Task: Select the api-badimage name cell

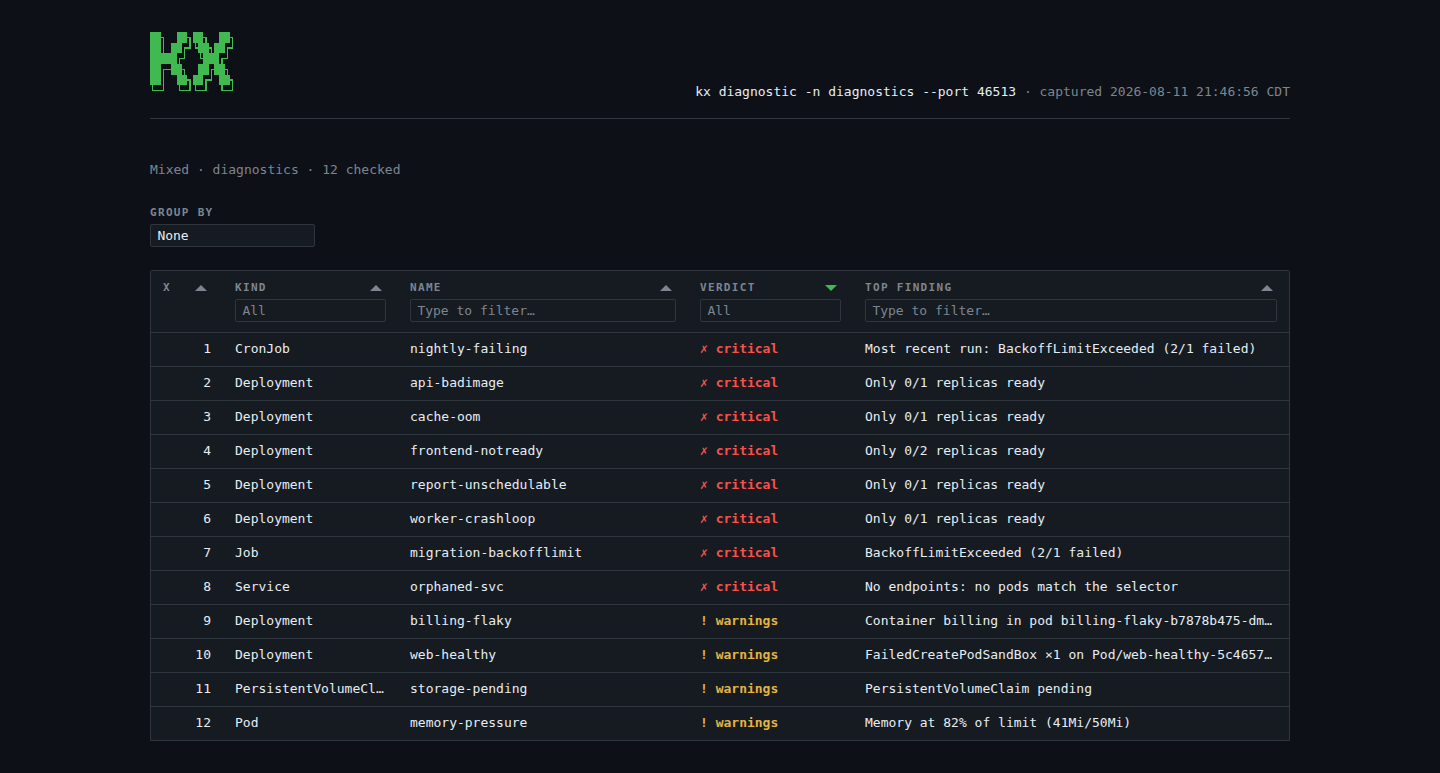Action: click(x=457, y=383)
